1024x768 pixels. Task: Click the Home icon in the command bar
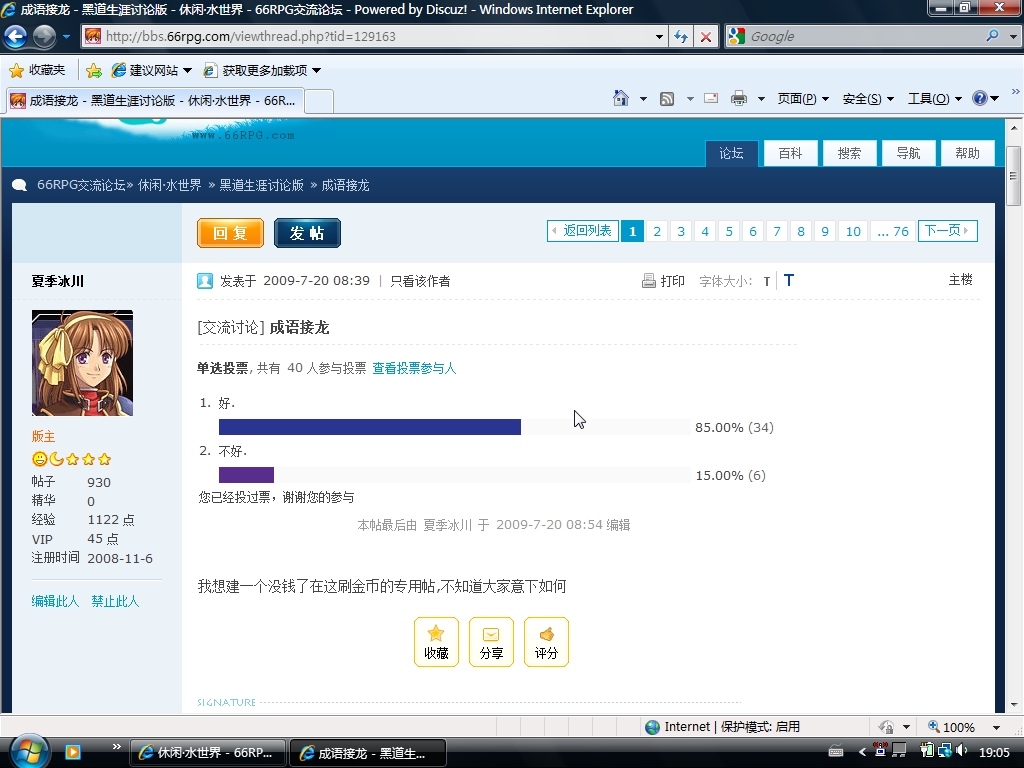click(620, 99)
